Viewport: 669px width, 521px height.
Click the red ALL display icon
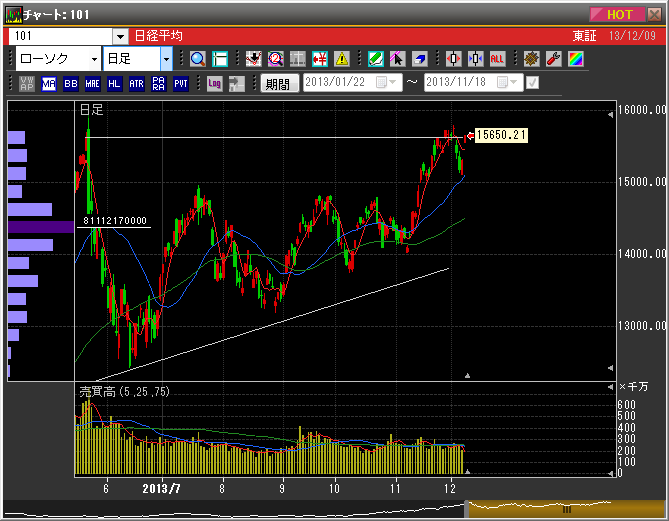[497, 59]
